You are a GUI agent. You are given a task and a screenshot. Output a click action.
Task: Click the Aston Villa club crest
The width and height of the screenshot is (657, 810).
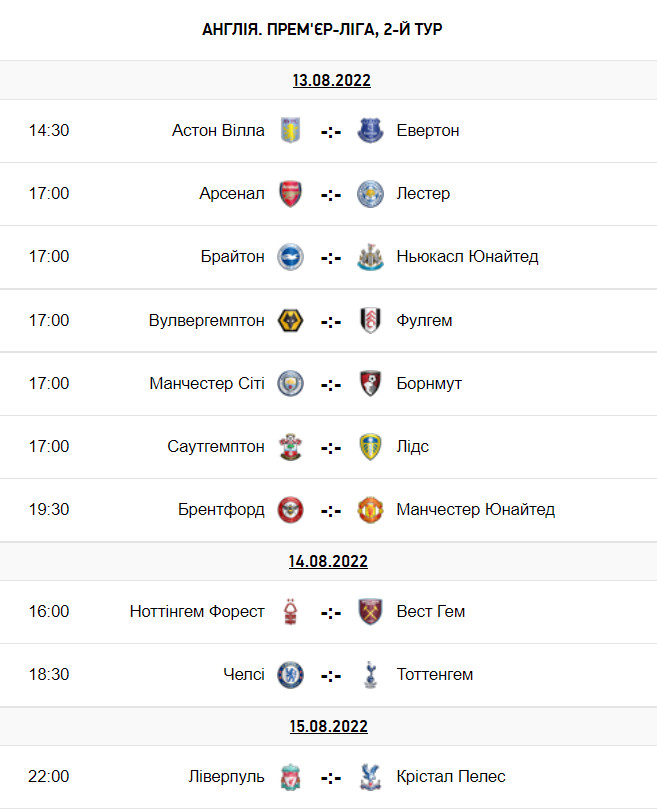pos(290,131)
